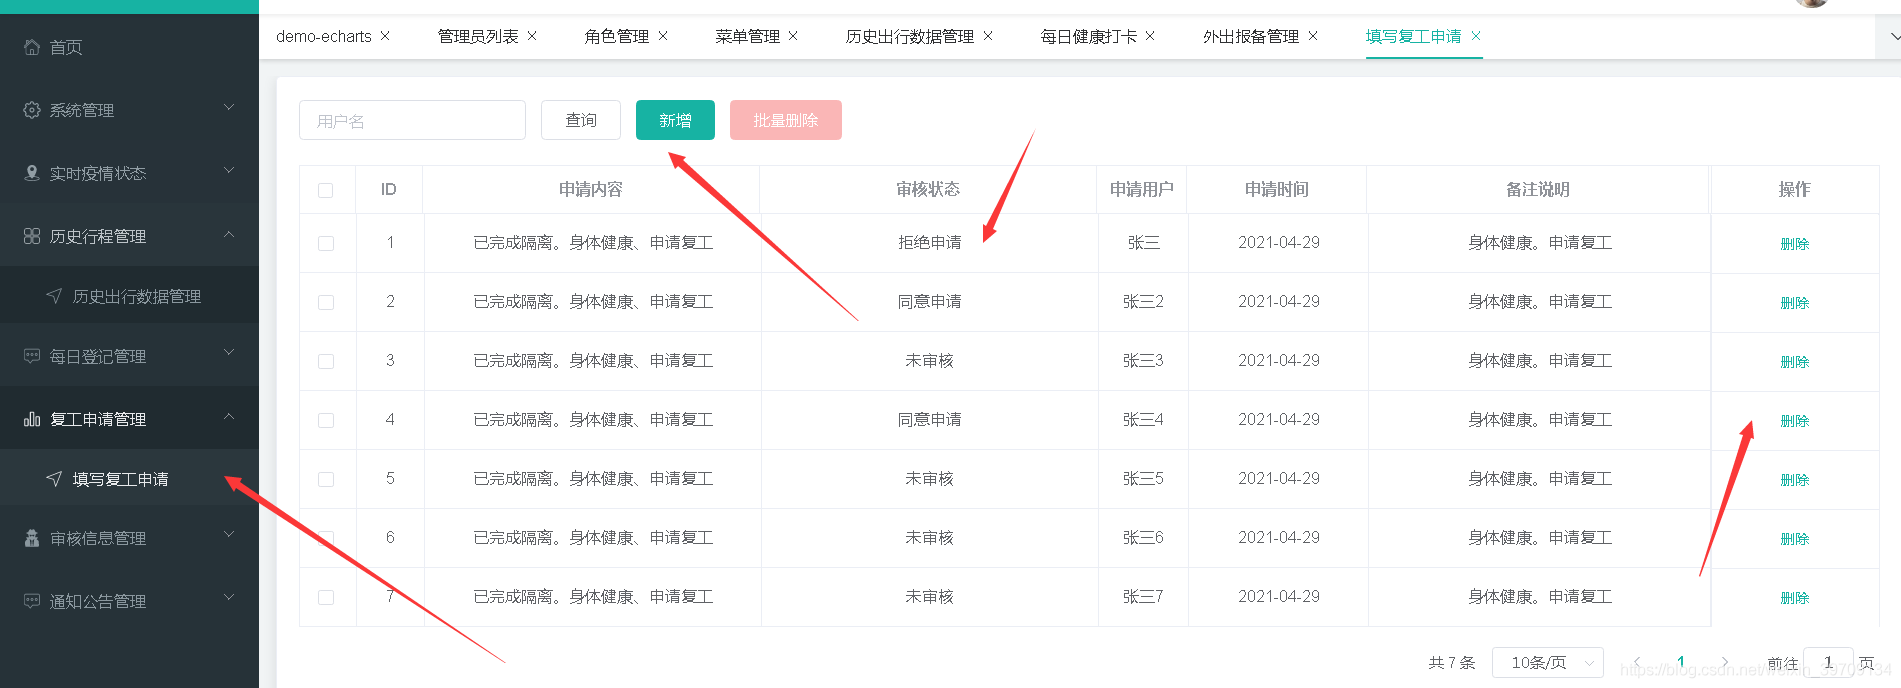
Task: Click 删除 link for user 张三2
Action: pyautogui.click(x=1794, y=303)
